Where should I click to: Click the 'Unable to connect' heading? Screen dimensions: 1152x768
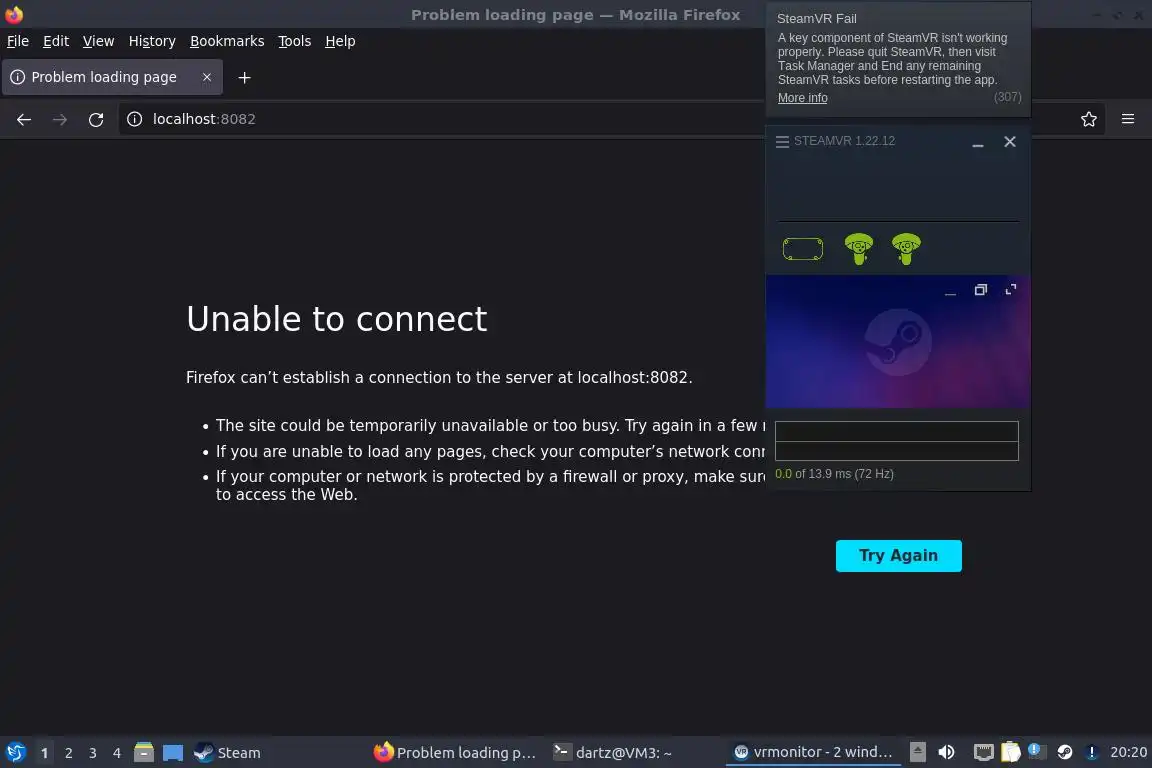(336, 319)
